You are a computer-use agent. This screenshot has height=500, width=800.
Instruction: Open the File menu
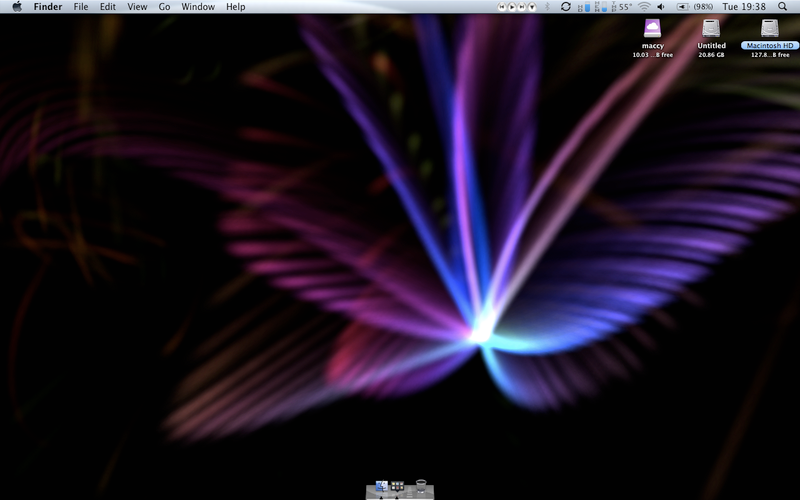[81, 7]
